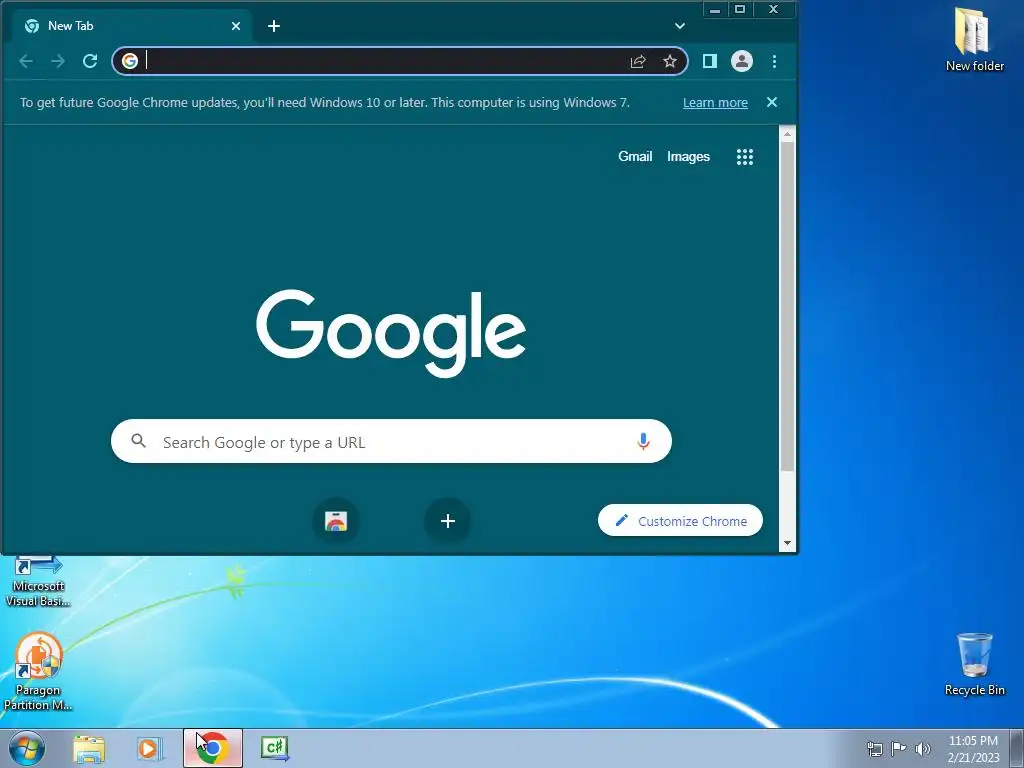Open Gmail link

point(635,156)
